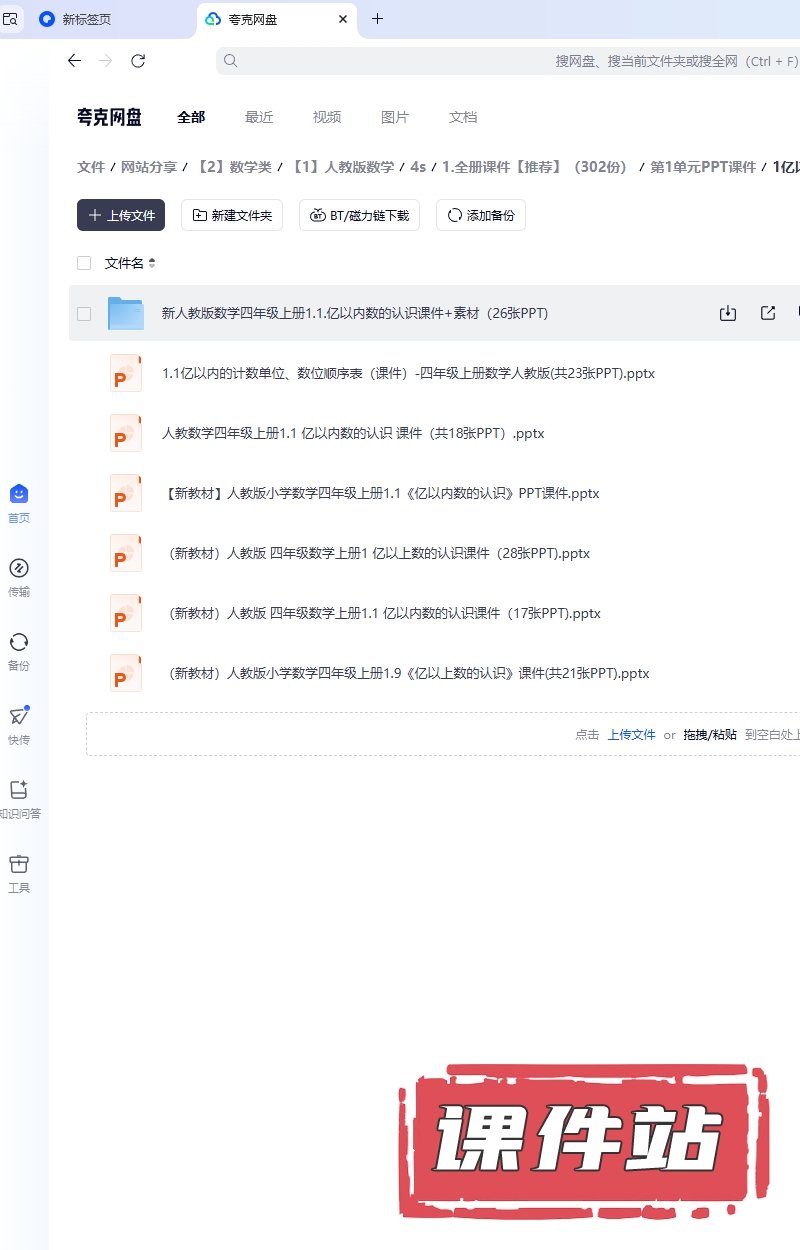Click the browser refresh icon
The image size is (800, 1250).
(x=138, y=61)
